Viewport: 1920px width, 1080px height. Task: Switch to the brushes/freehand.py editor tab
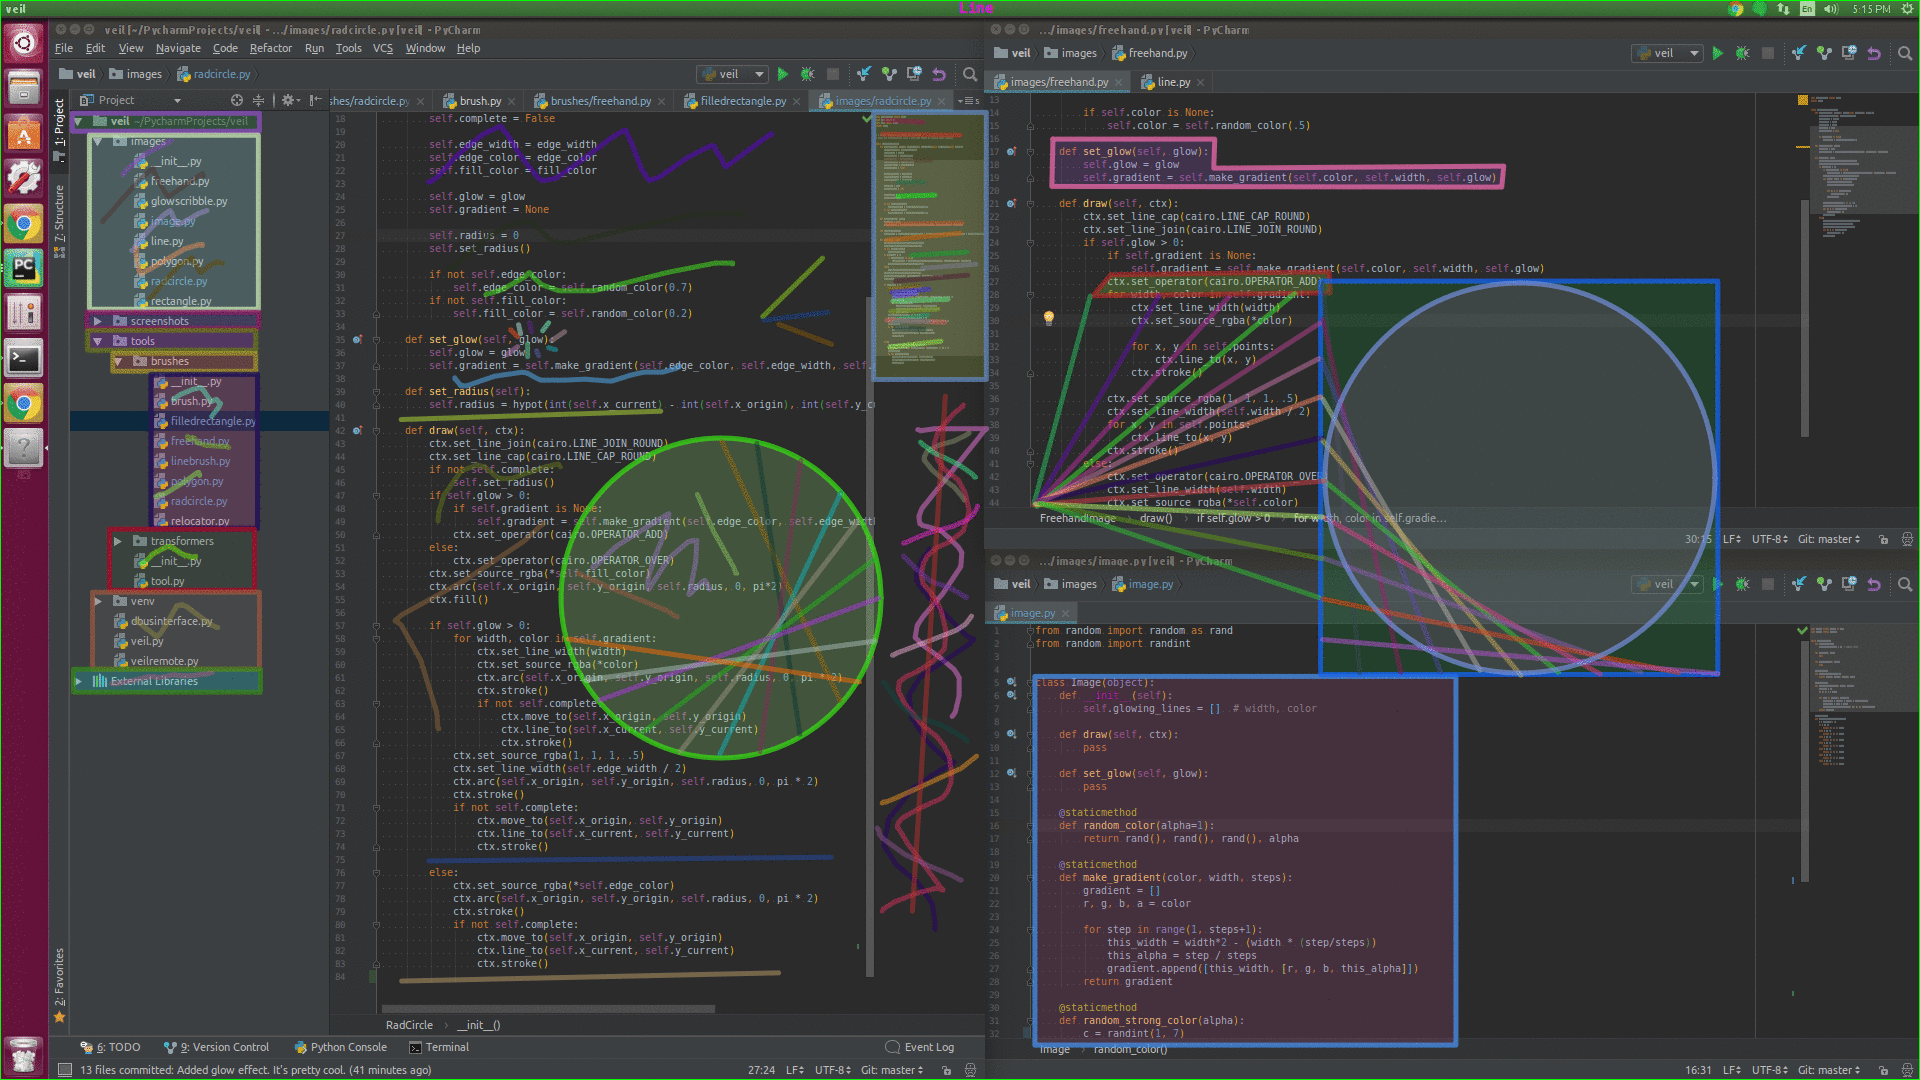pyautogui.click(x=600, y=101)
